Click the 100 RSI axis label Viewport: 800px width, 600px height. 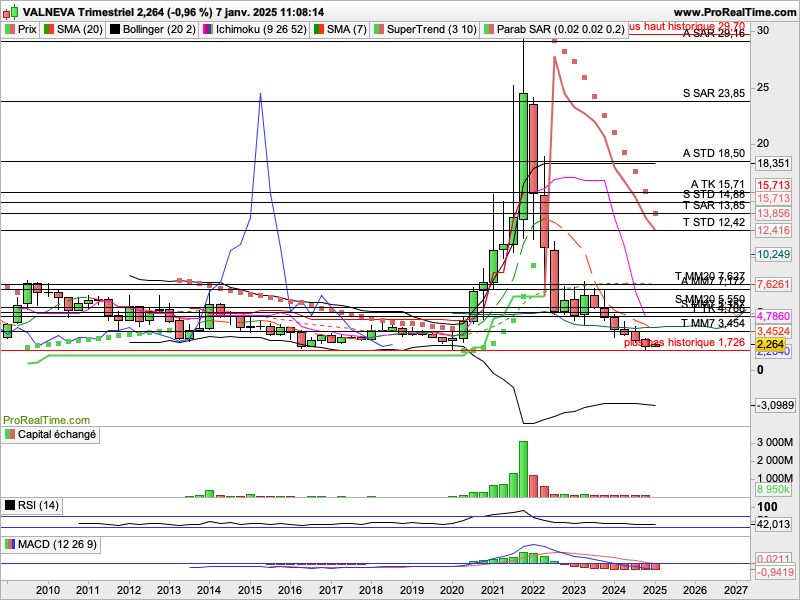767,507
